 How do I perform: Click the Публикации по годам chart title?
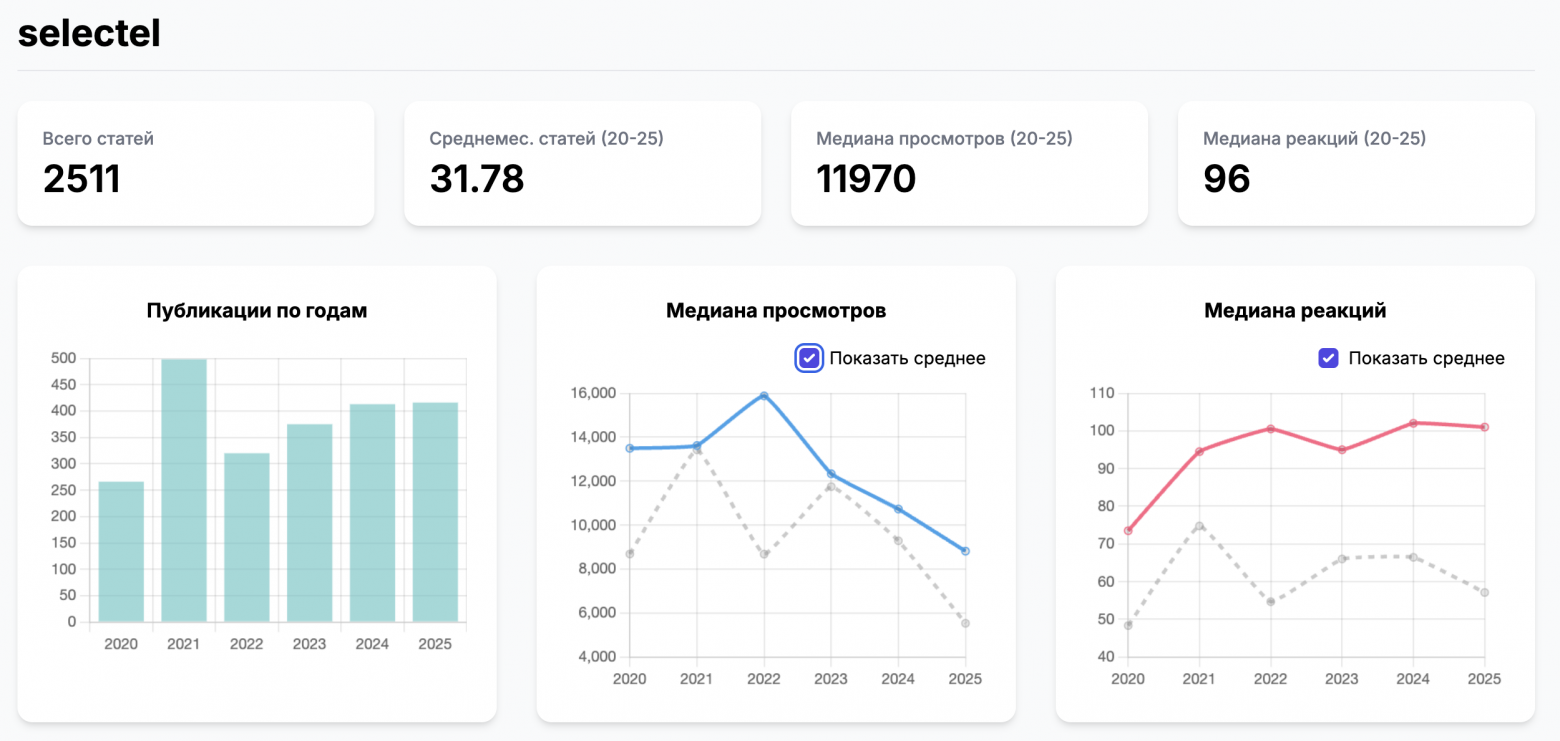257,311
